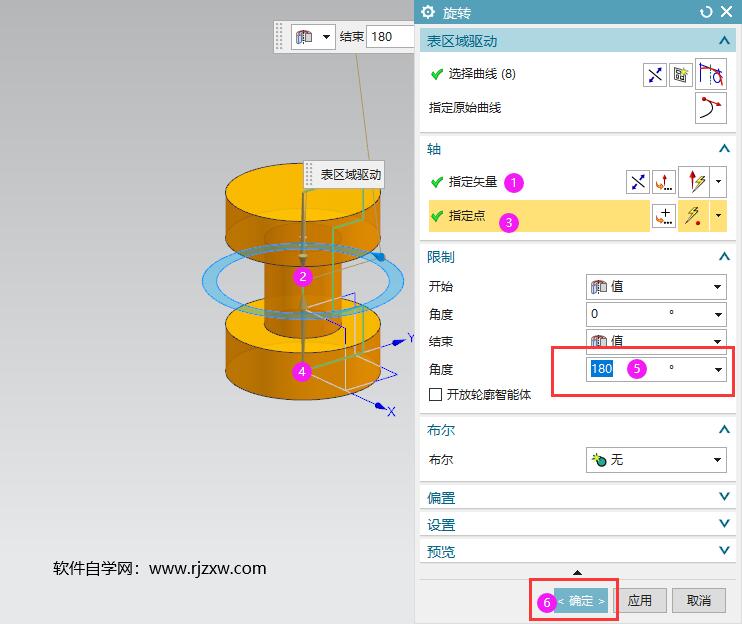Click the on-screen 结束 field showing 180
The image size is (742, 624).
point(390,36)
